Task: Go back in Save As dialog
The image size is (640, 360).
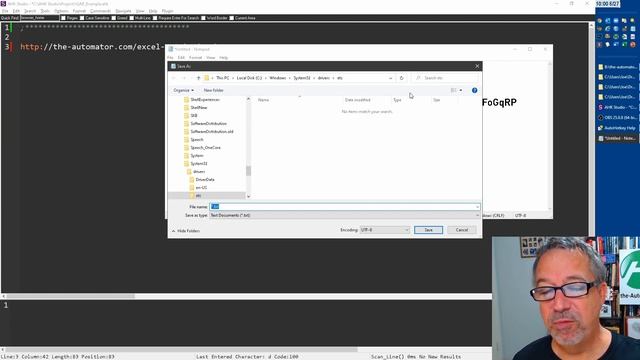Action: (x=173, y=78)
